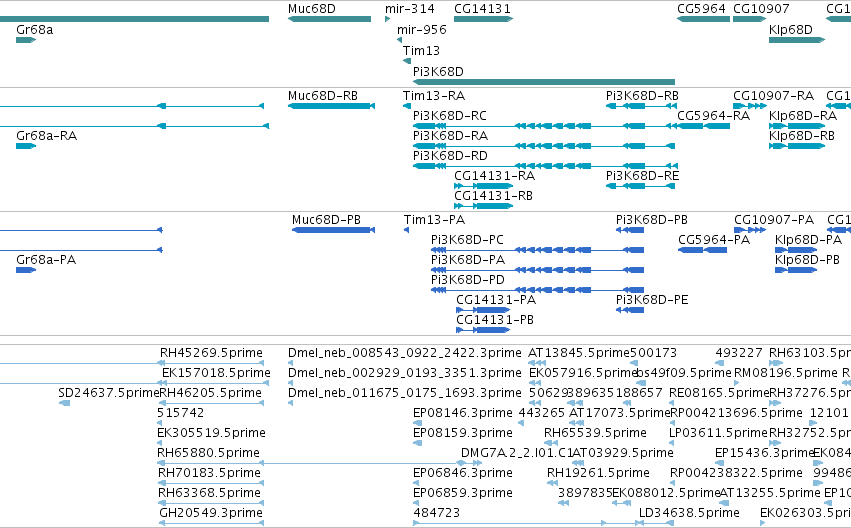Select the CG10907-RA transcript label
Image resolution: width=851 pixels, height=528 pixels.
click(773, 96)
